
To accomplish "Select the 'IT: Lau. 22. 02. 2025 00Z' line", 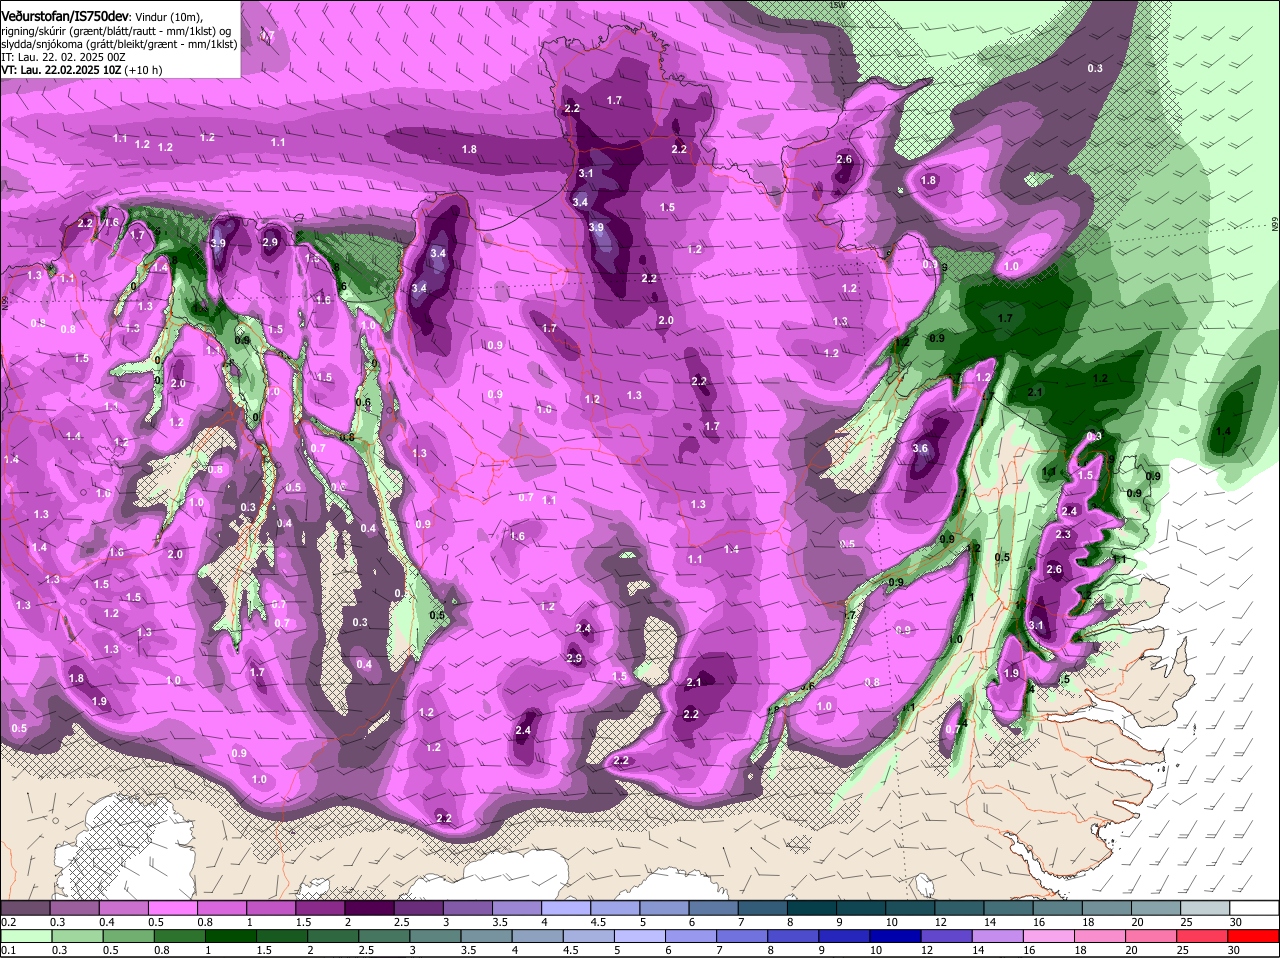I will tap(63, 58).
